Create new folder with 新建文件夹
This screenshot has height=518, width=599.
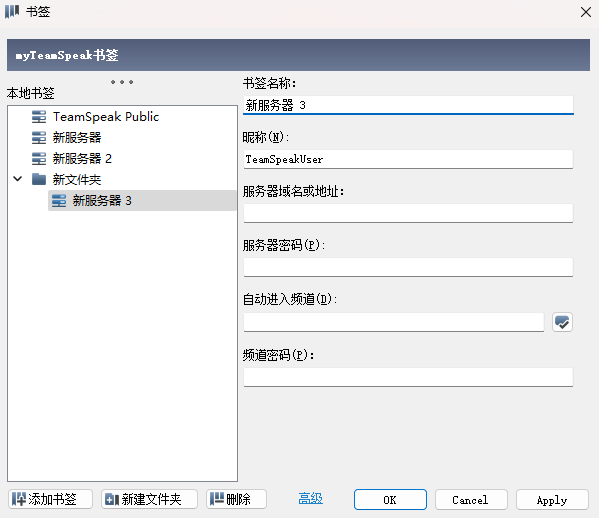tap(149, 499)
